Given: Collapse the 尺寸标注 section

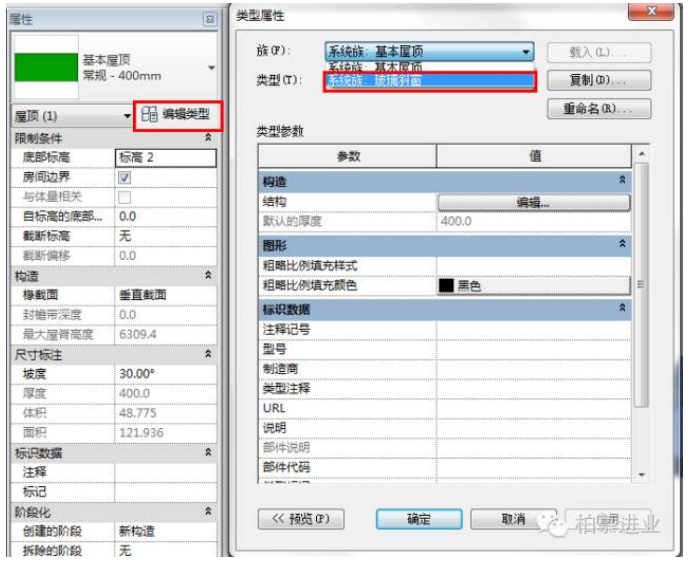Looking at the screenshot, I should (208, 354).
